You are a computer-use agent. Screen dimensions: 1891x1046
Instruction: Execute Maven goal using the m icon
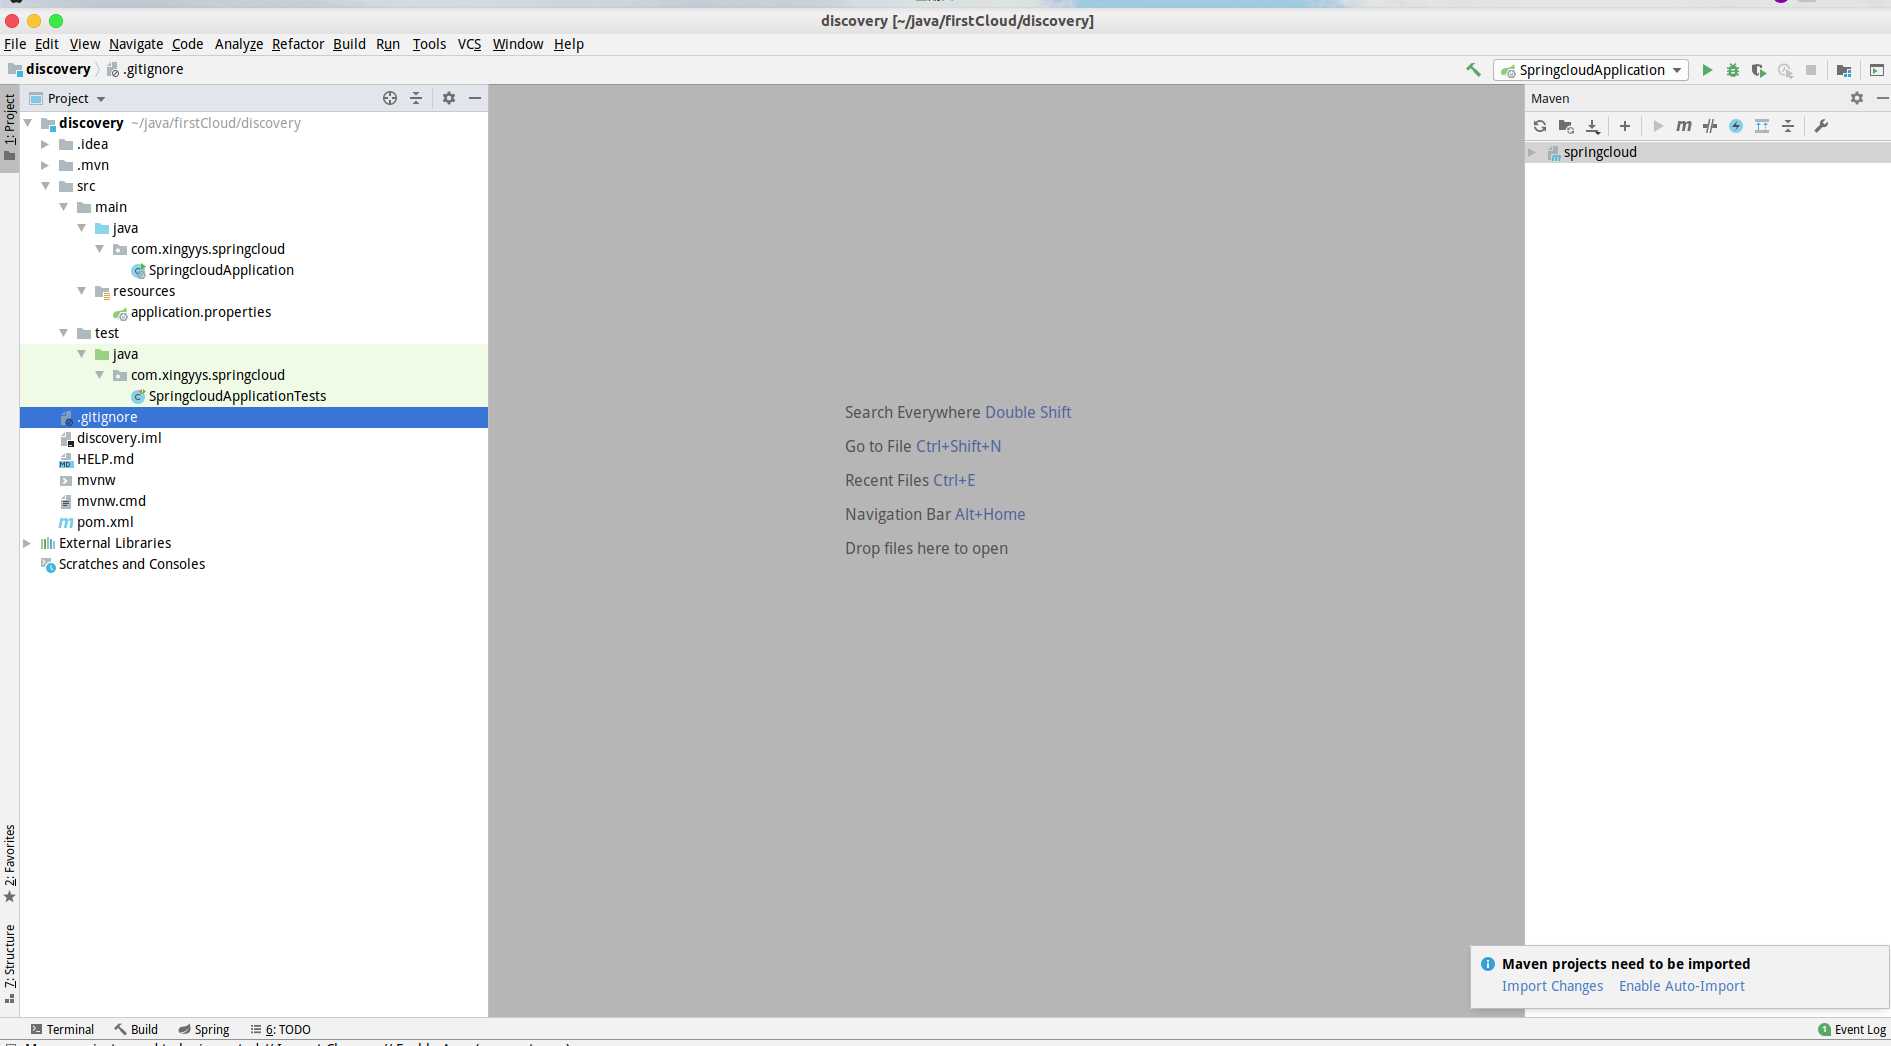pos(1684,126)
